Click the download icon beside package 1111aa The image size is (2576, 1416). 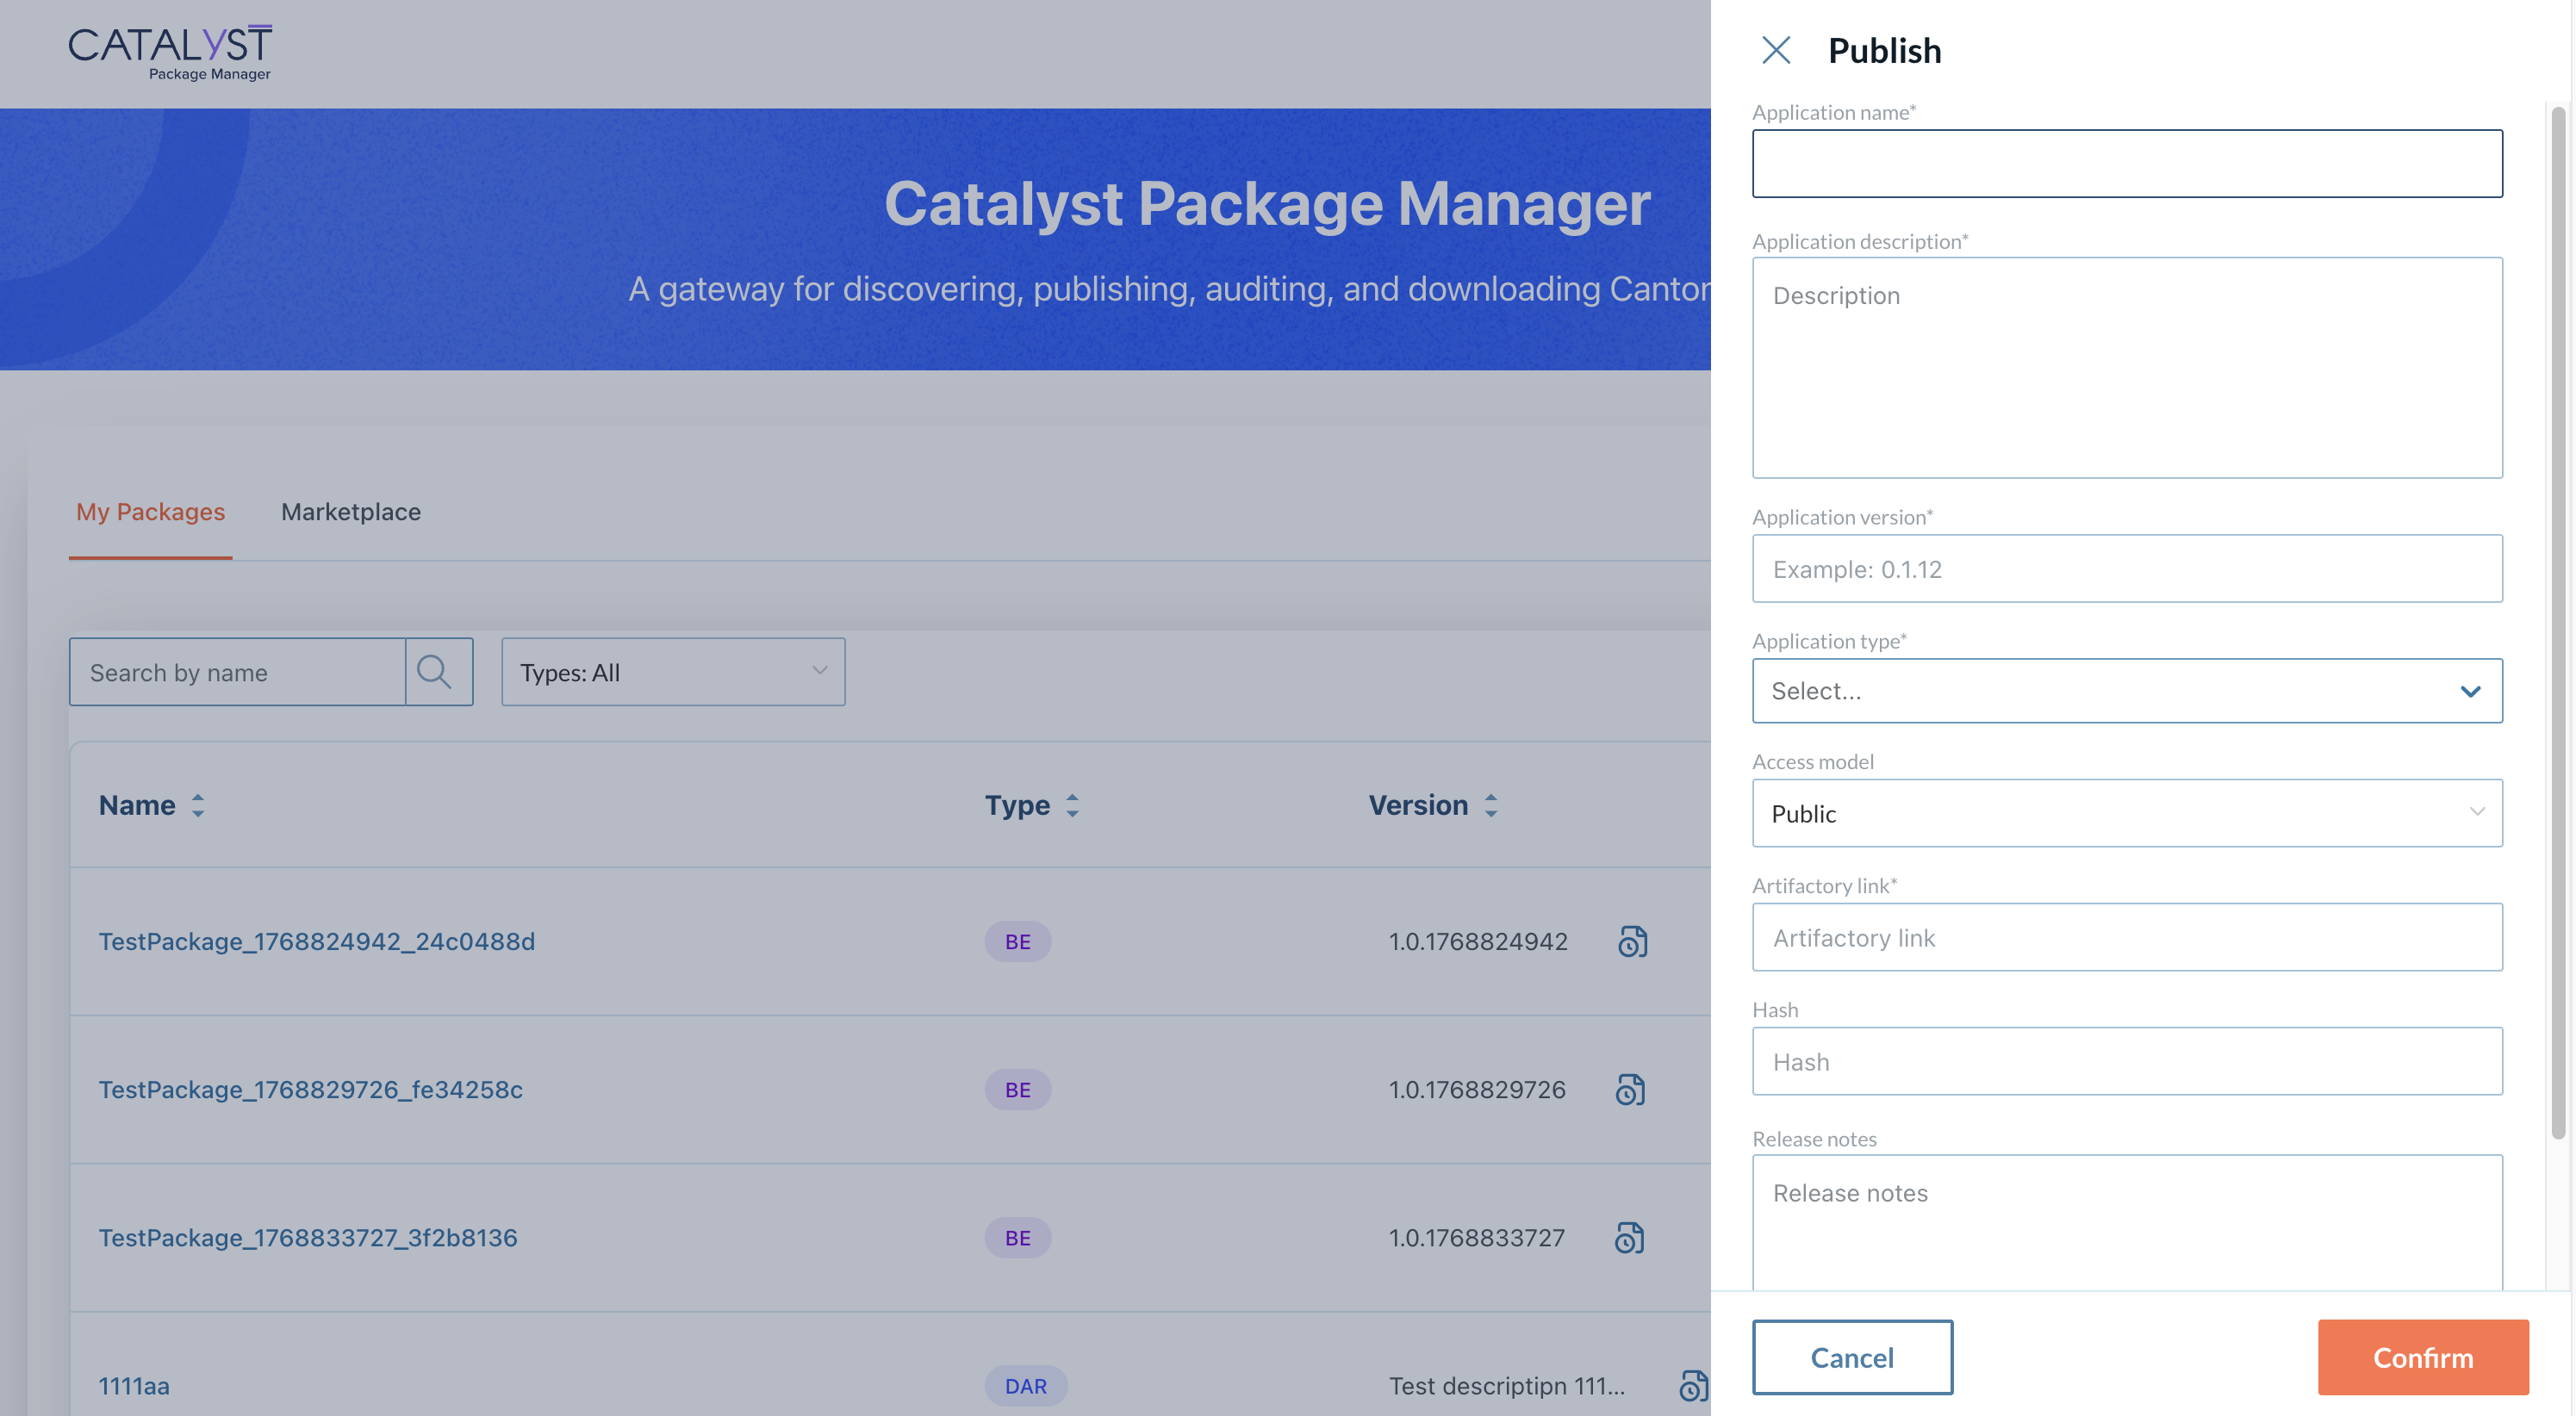pos(1692,1386)
